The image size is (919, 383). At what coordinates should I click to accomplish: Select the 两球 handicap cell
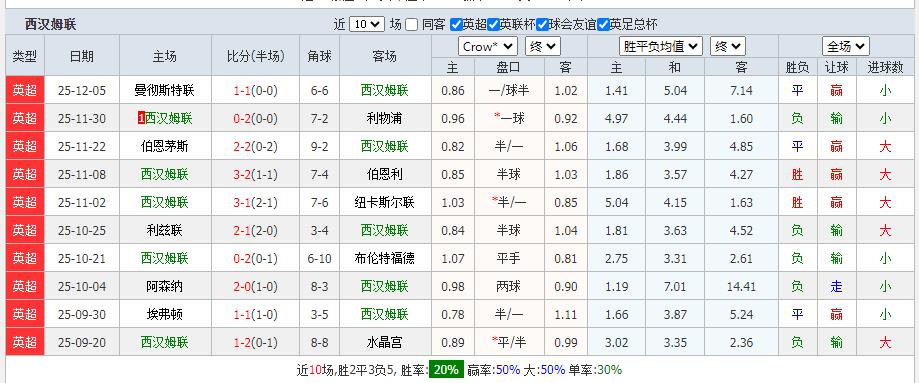pyautogui.click(x=509, y=286)
